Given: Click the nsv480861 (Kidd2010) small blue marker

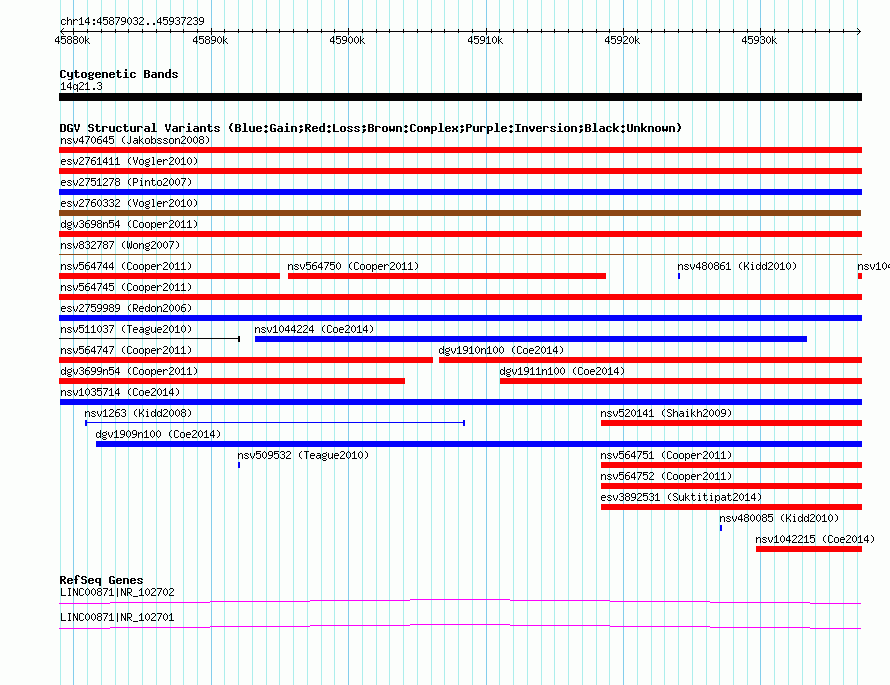Looking at the screenshot, I should click(679, 276).
